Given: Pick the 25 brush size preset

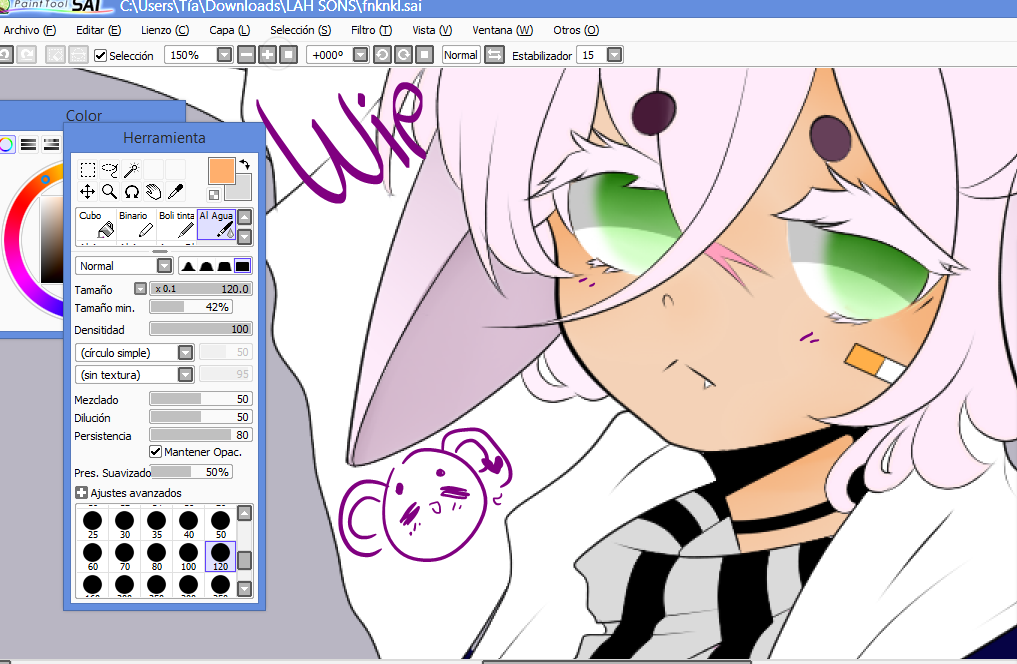Looking at the screenshot, I should click(x=93, y=524).
